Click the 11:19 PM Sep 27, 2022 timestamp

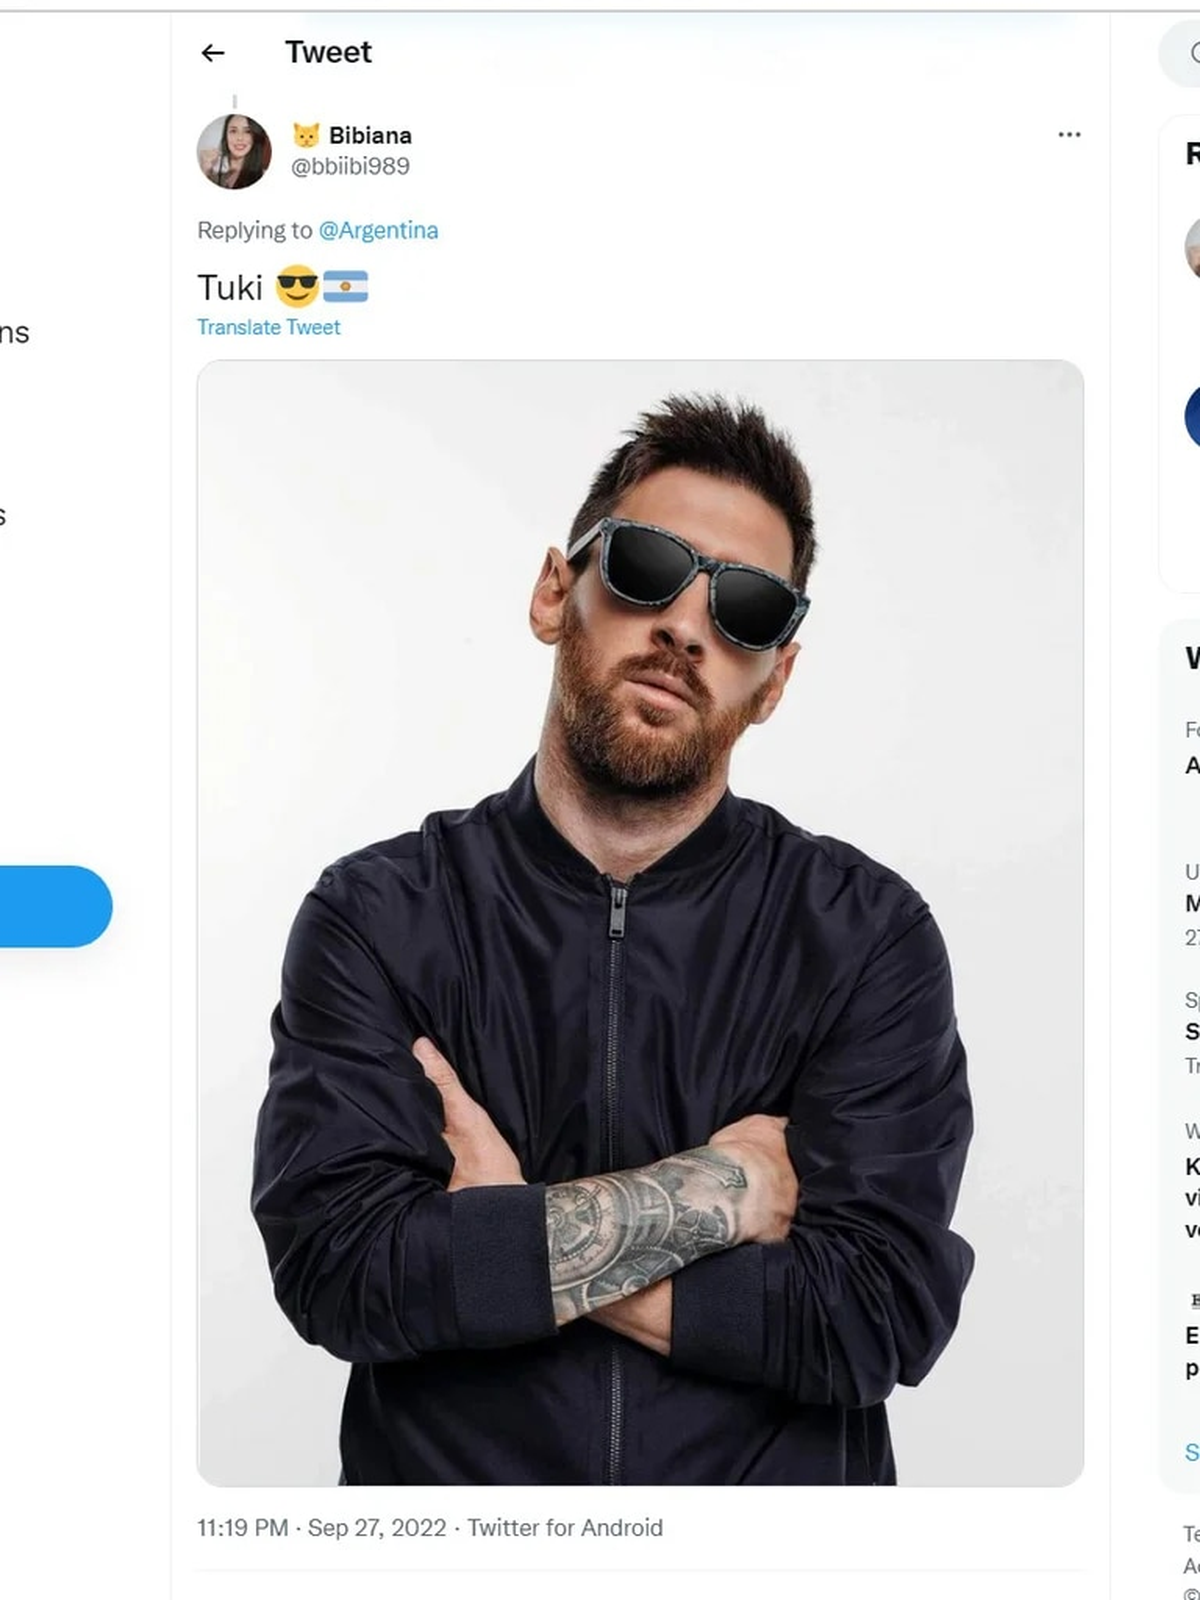pos(321,1528)
